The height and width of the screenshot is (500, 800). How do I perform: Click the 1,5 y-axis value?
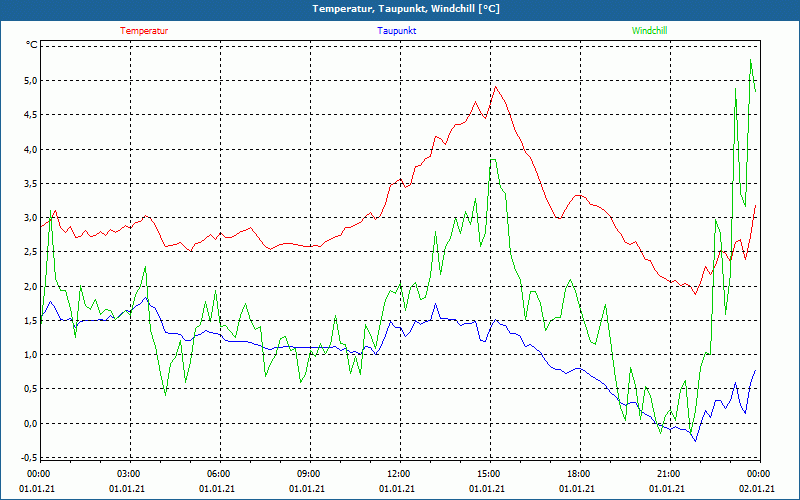tap(31, 320)
